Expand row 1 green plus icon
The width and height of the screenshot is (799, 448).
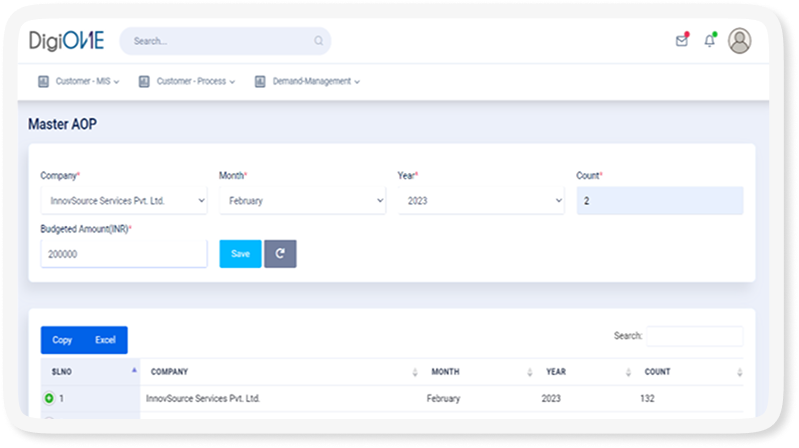click(x=49, y=398)
